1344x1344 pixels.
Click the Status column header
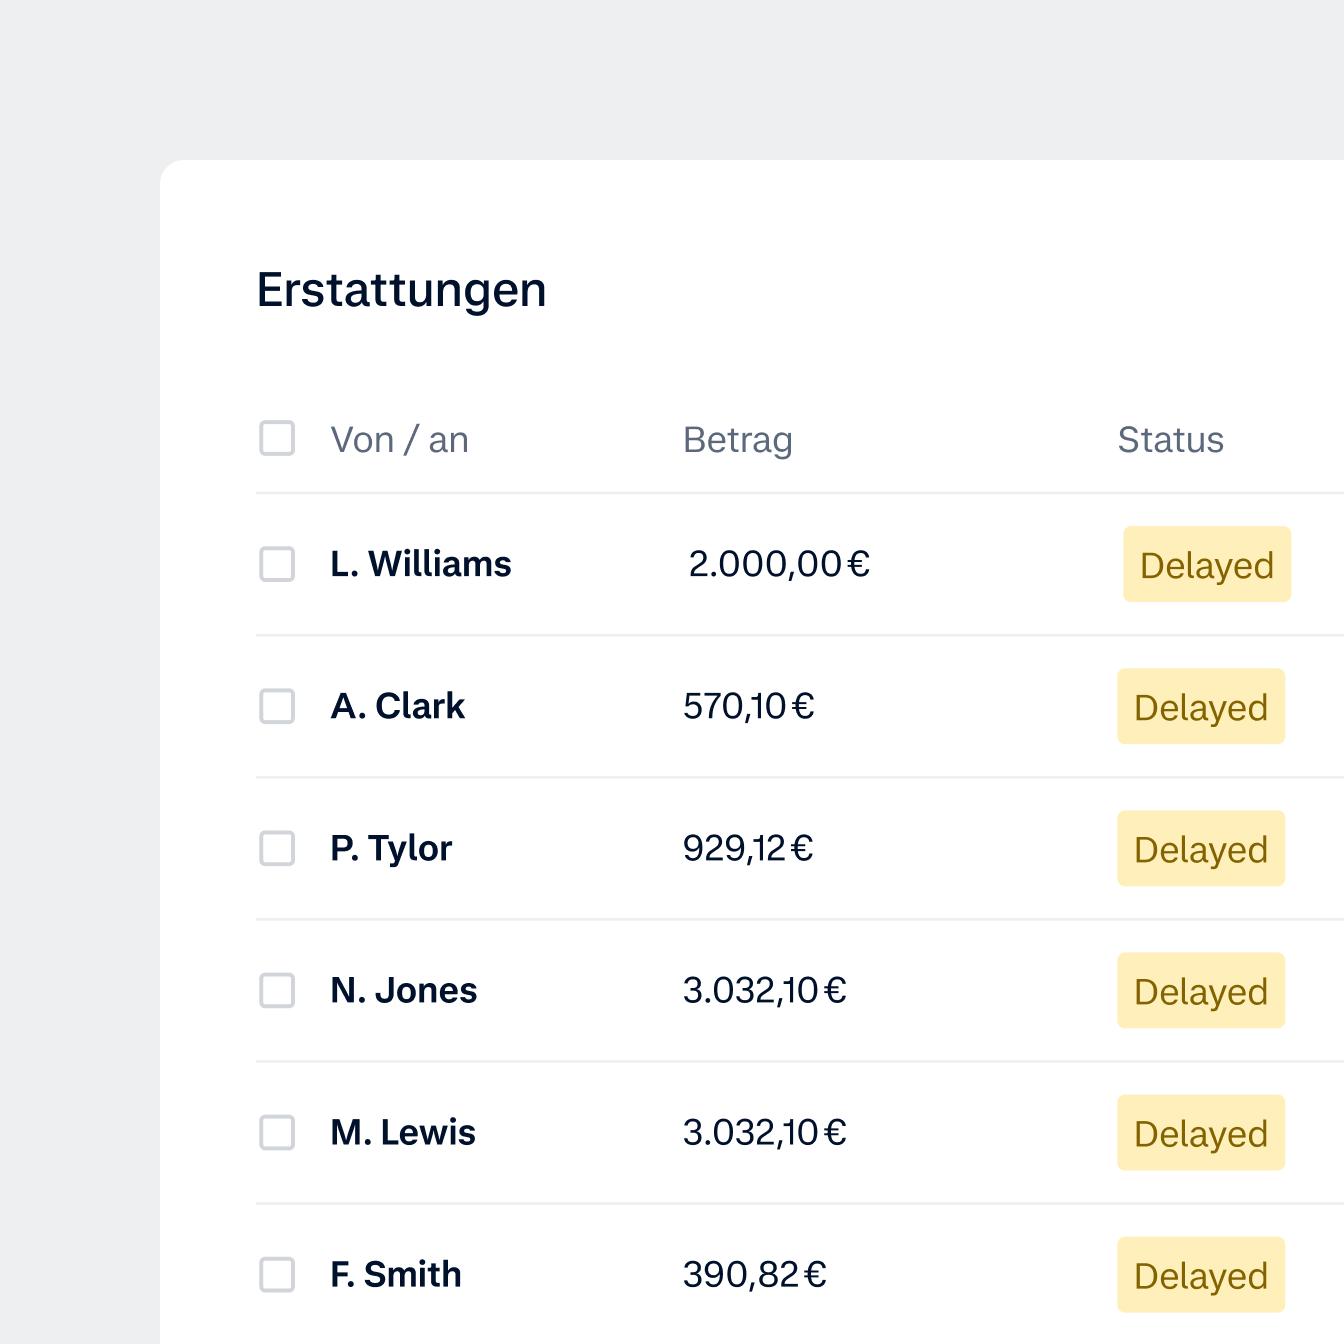[1170, 440]
